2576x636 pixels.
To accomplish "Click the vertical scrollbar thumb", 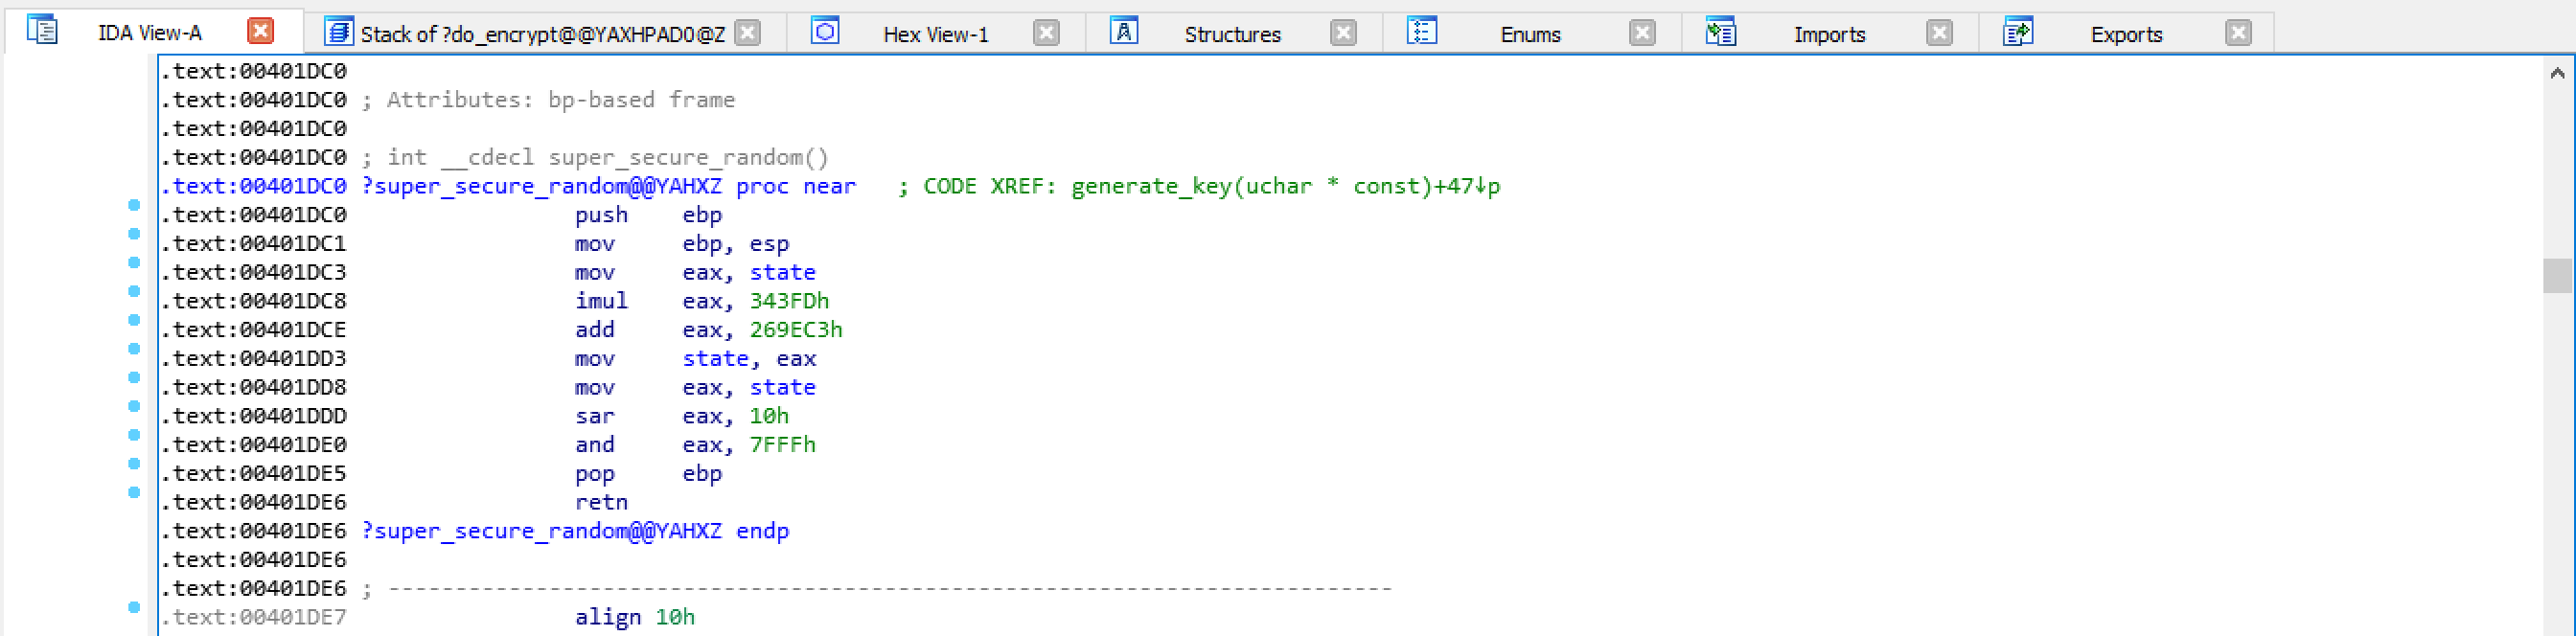I will 2557,275.
